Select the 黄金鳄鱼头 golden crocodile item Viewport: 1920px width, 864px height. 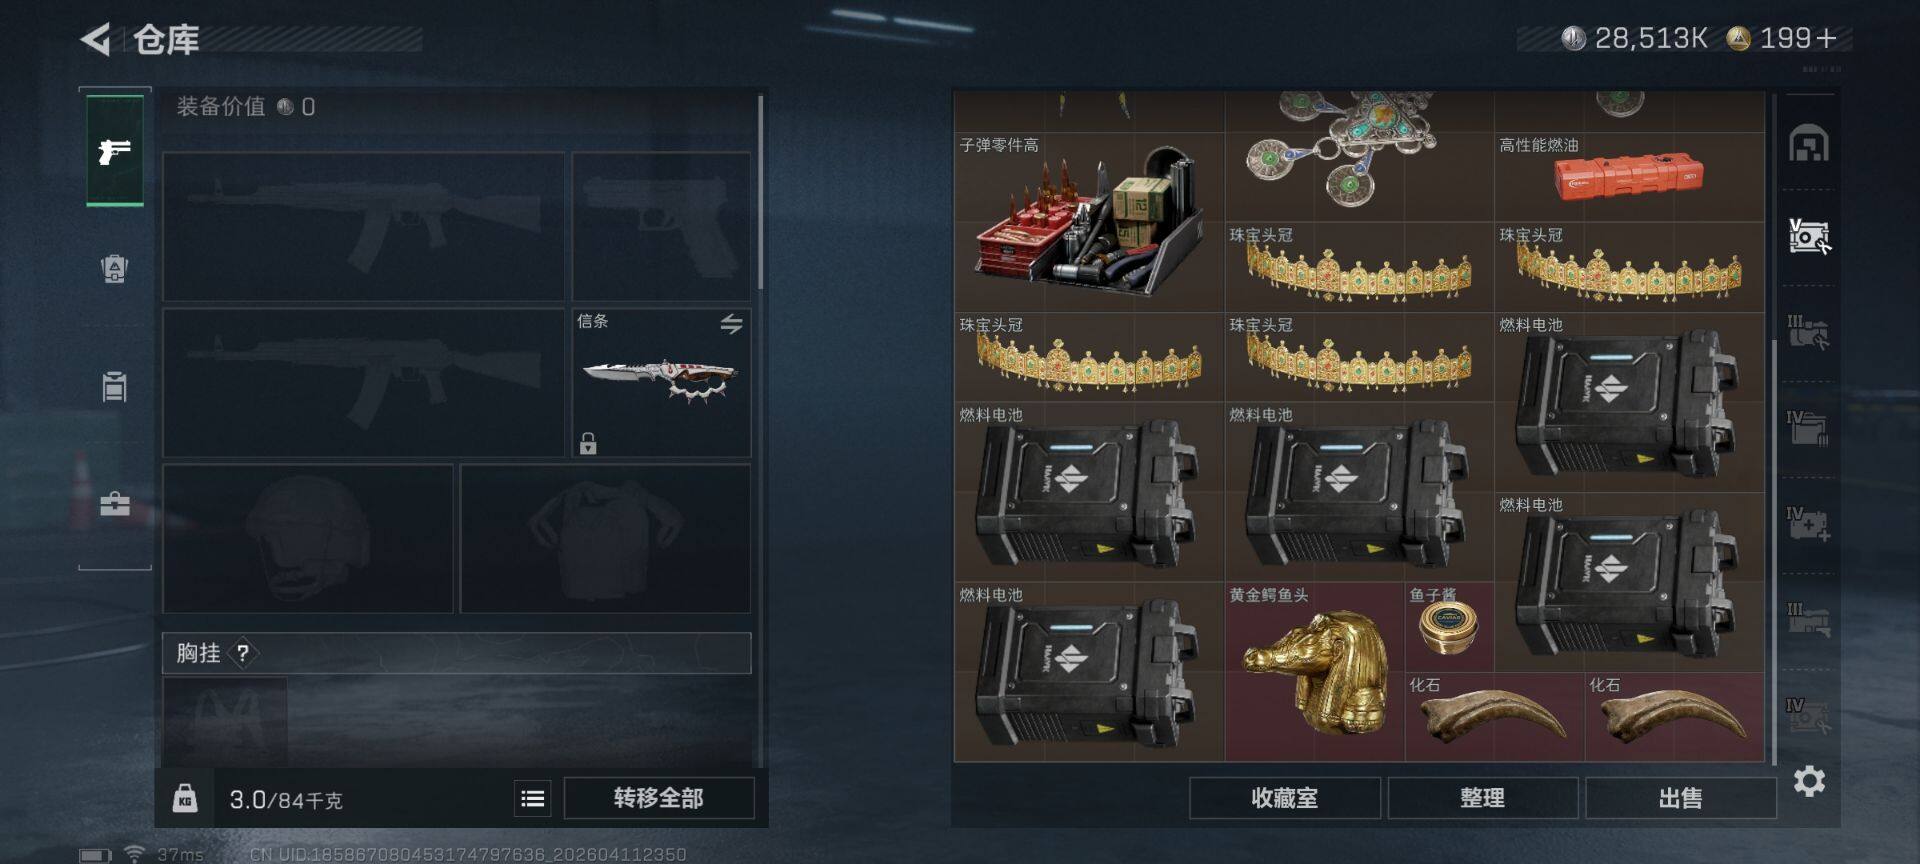[1315, 672]
